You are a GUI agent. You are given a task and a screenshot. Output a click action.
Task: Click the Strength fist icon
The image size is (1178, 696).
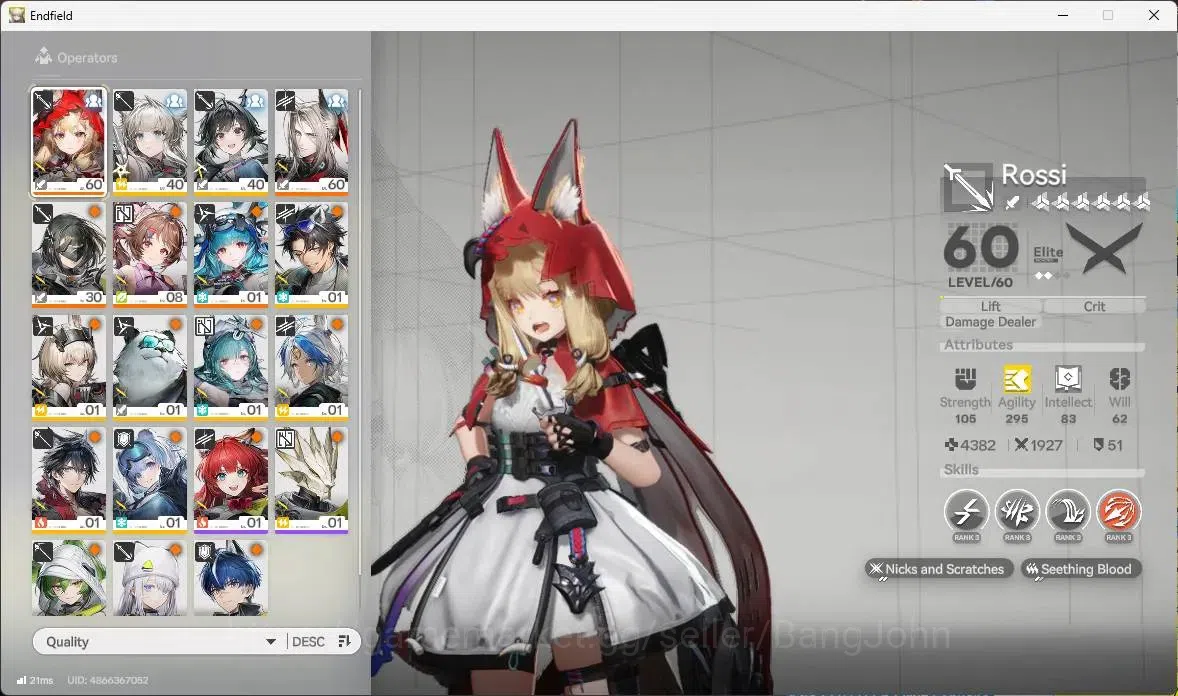(x=965, y=379)
